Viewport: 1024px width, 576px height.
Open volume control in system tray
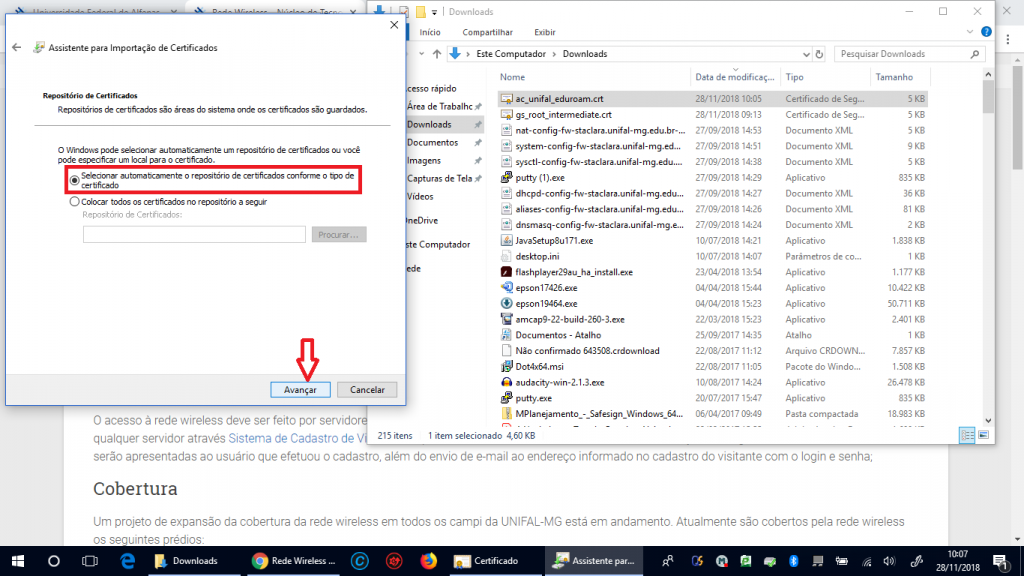pos(889,561)
